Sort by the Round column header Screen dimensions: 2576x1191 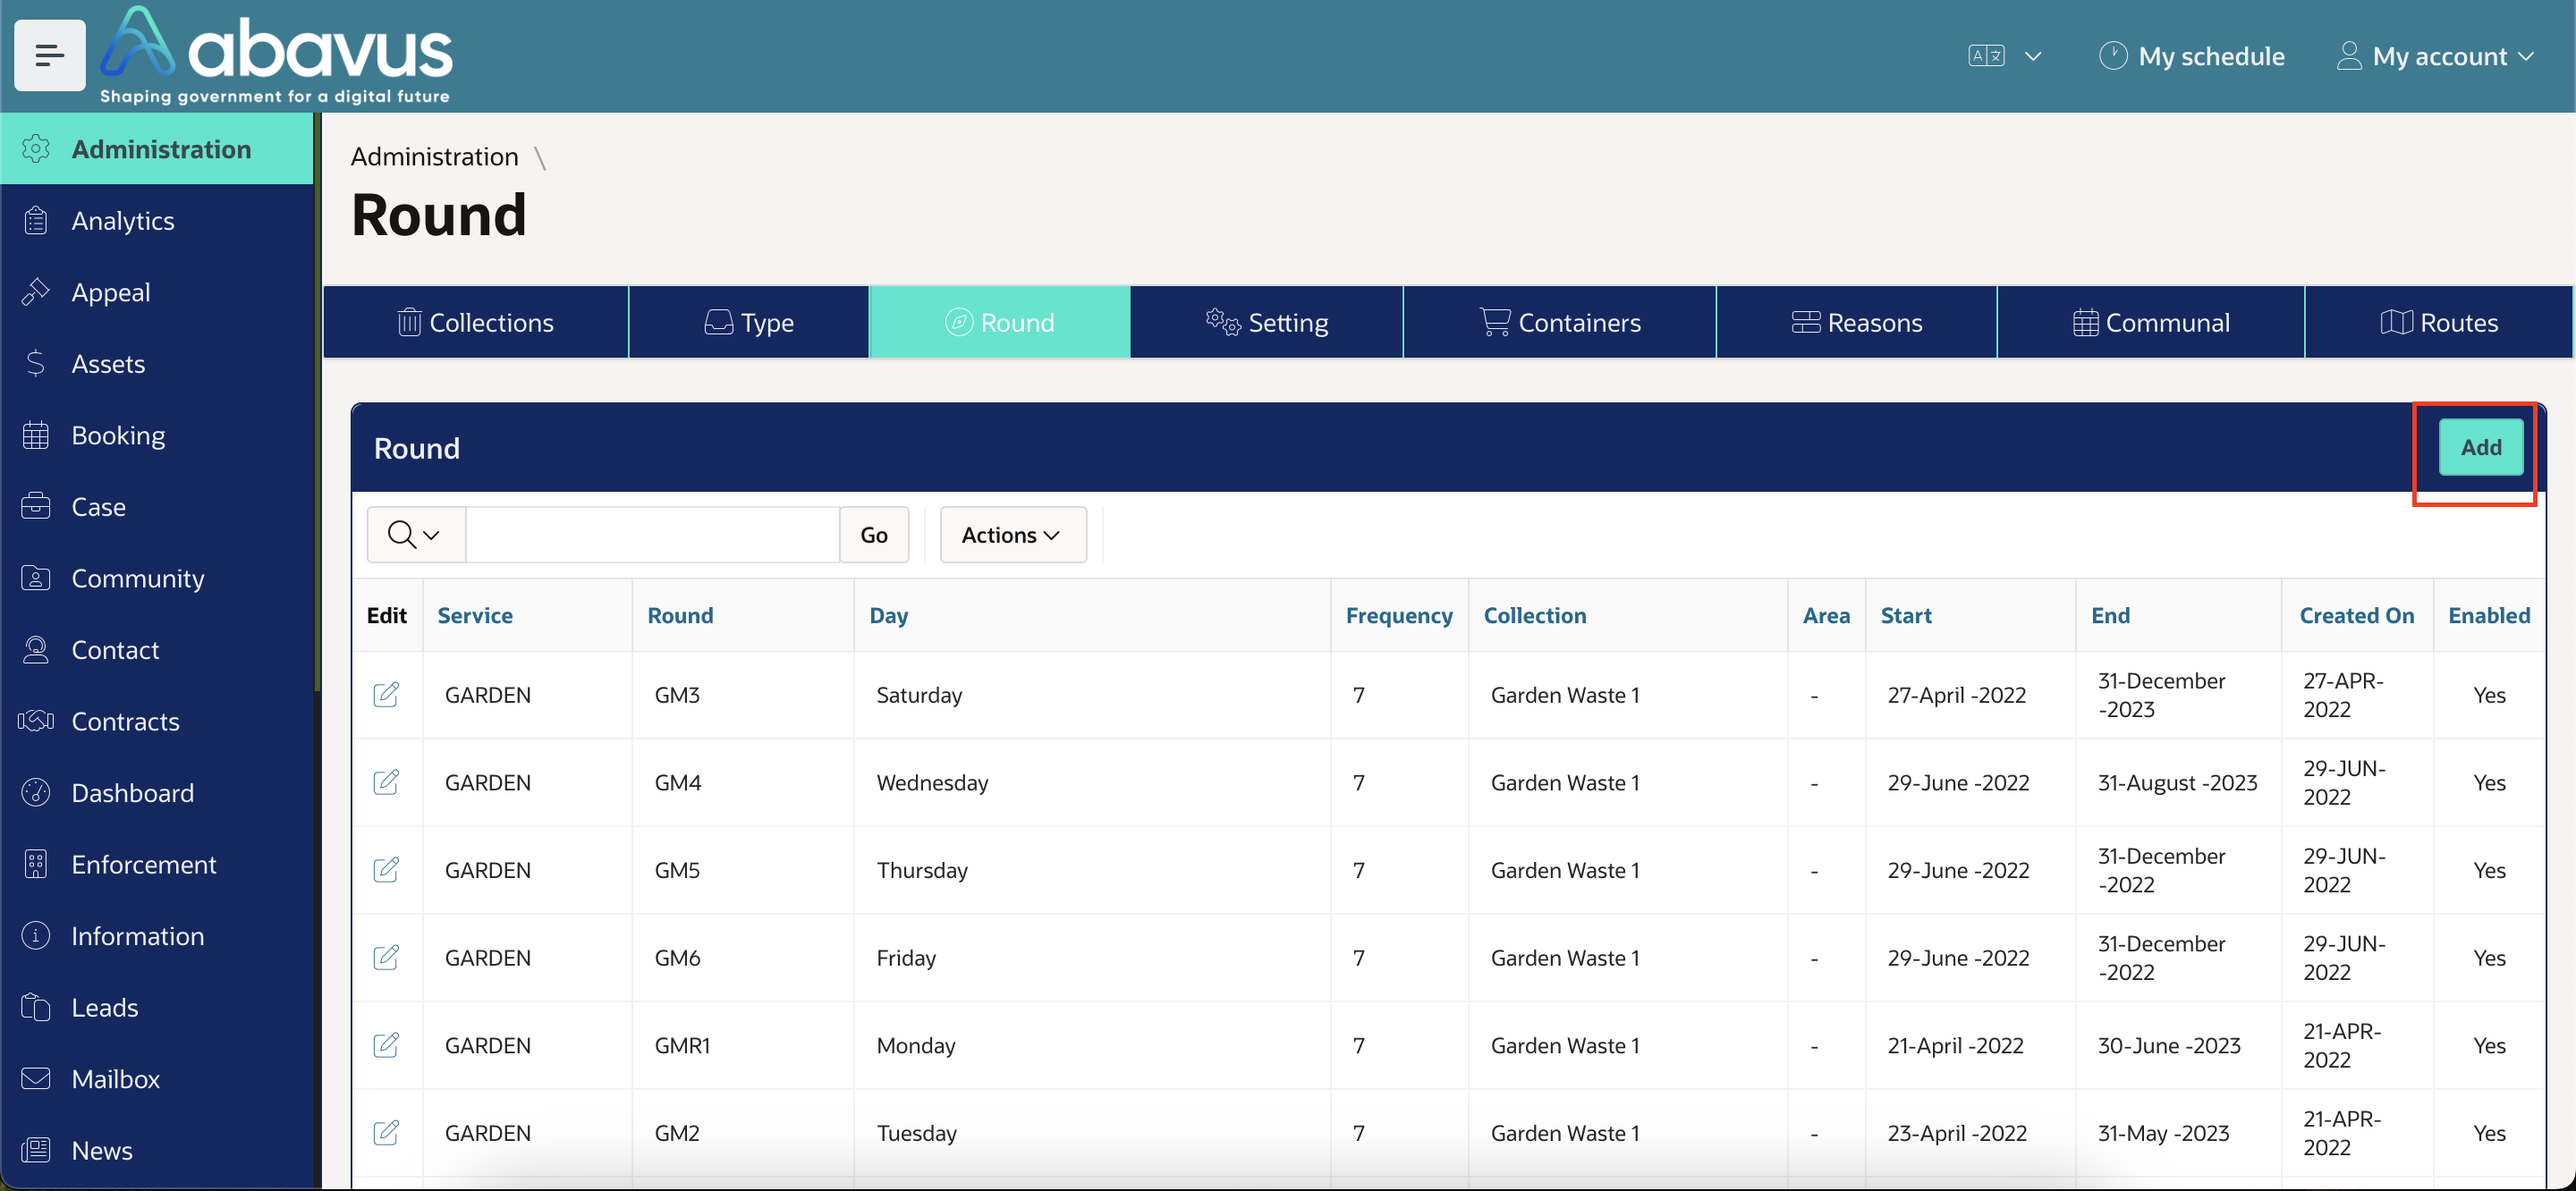(680, 615)
